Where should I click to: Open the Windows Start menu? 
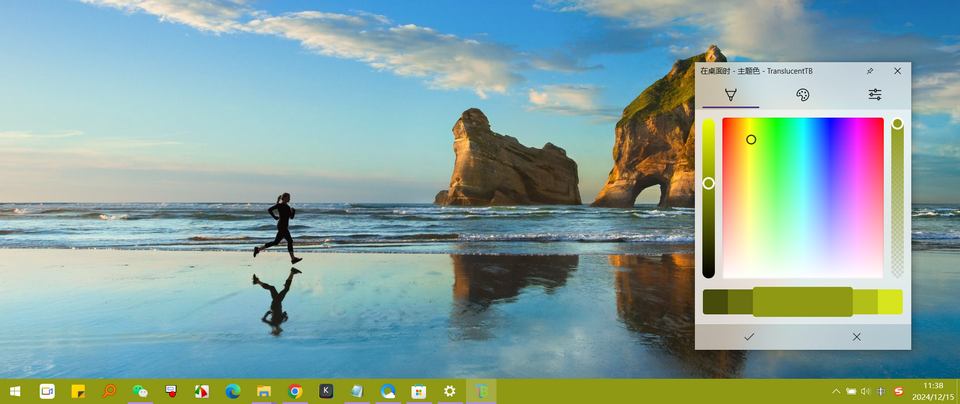pos(15,391)
